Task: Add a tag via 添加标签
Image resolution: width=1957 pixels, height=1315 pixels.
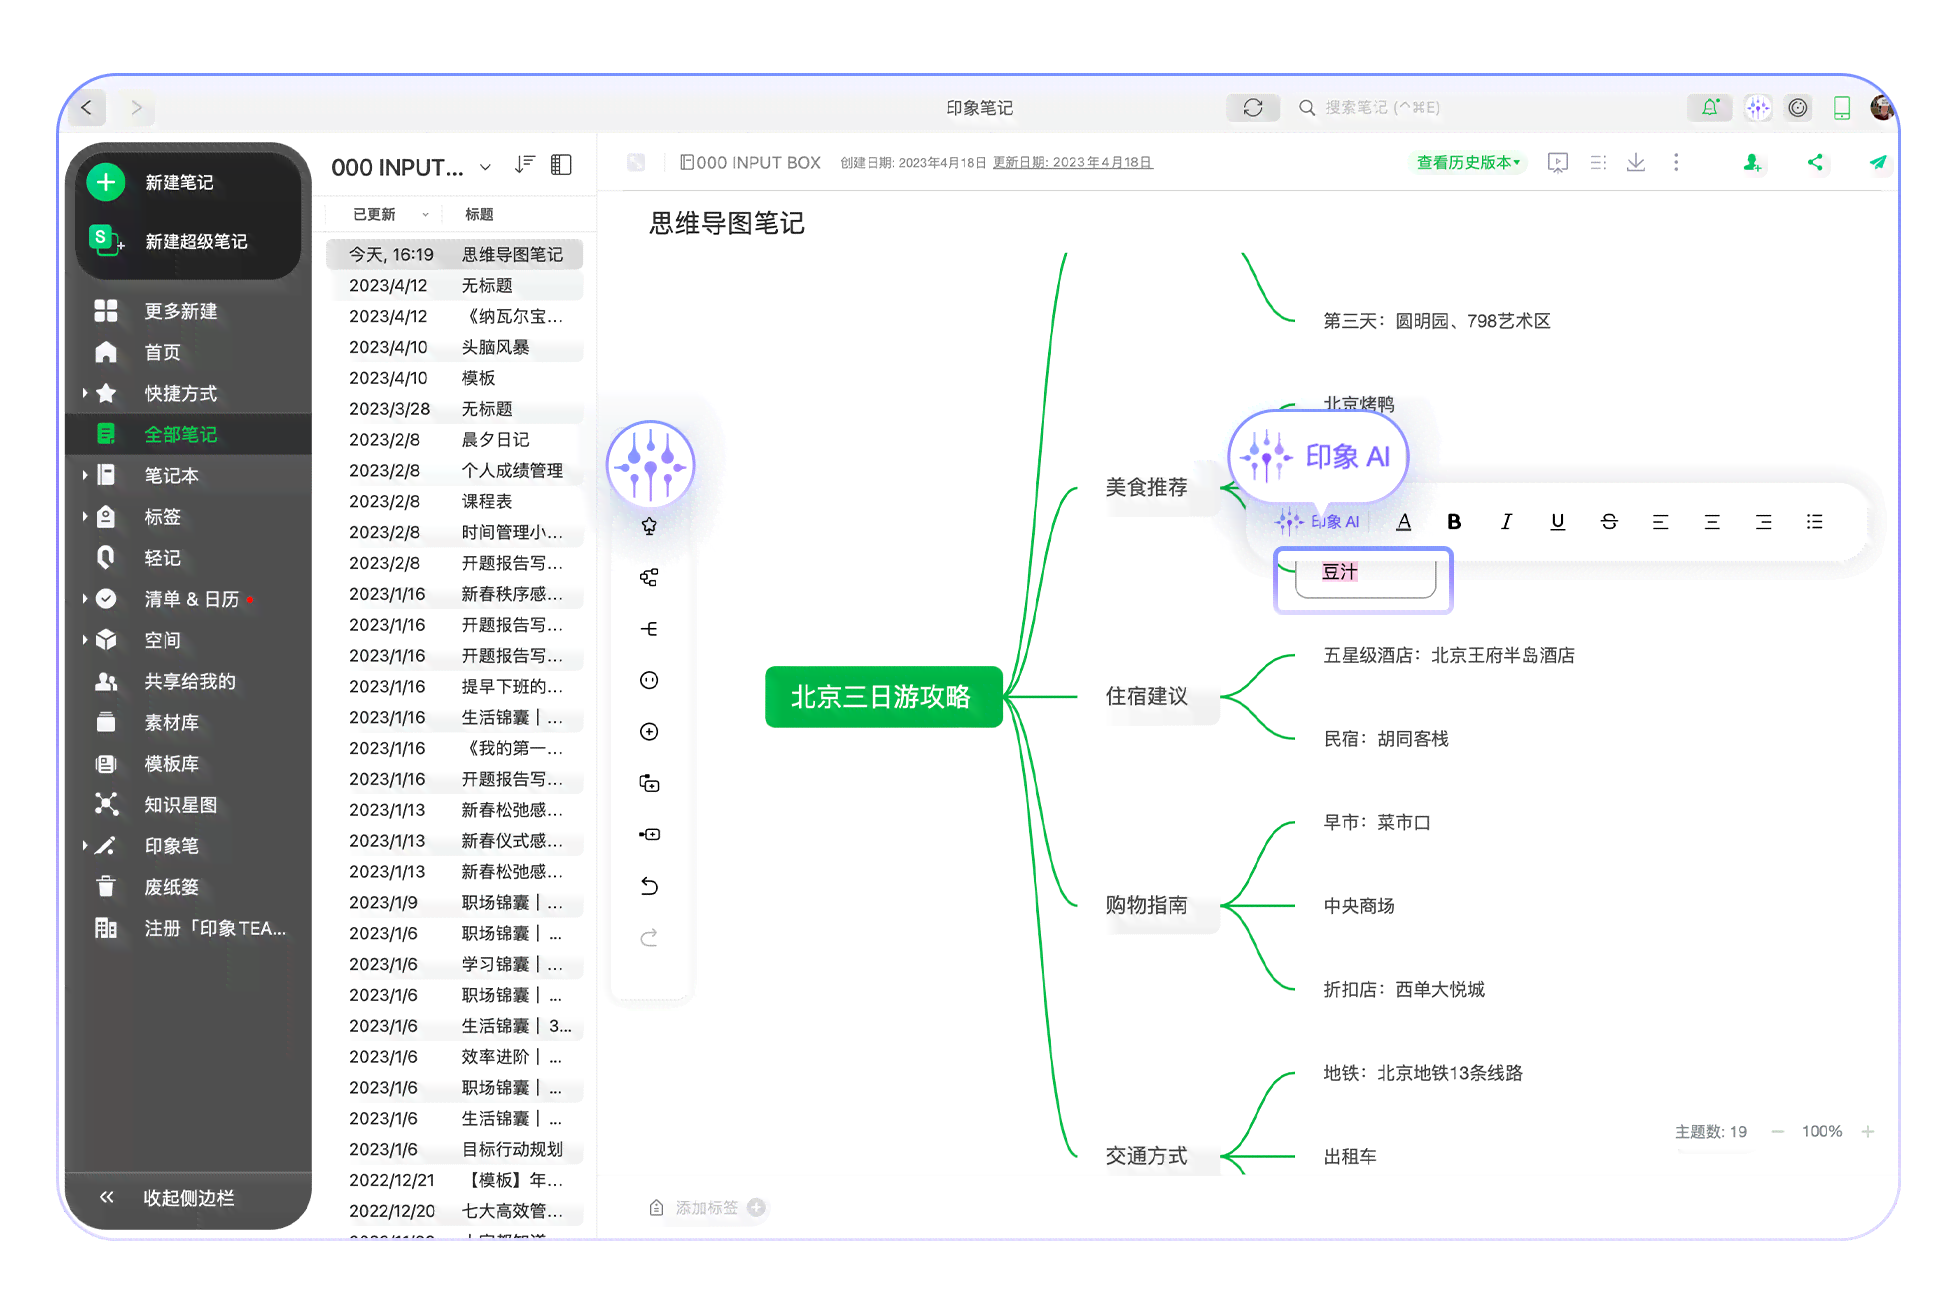Action: [x=706, y=1208]
